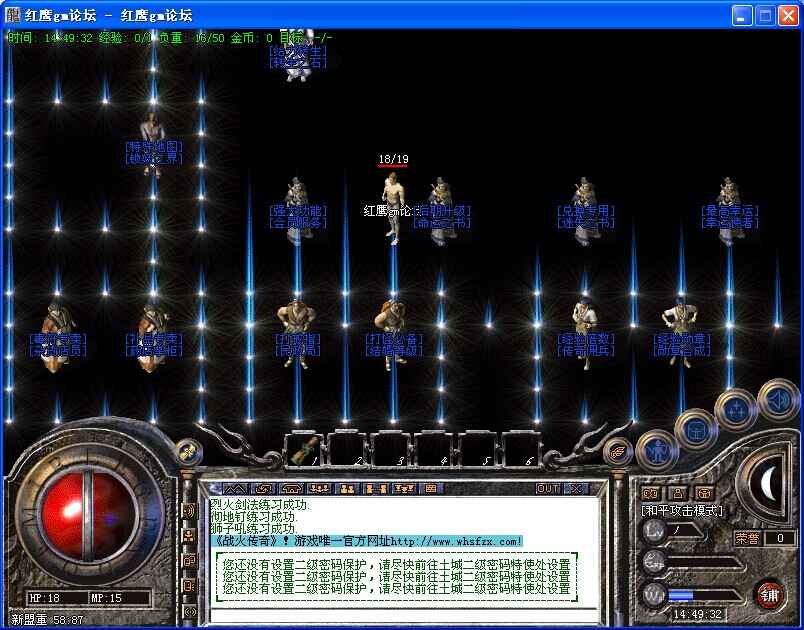Click the red HP/MP orb
The width and height of the screenshot is (804, 630).
point(89,515)
